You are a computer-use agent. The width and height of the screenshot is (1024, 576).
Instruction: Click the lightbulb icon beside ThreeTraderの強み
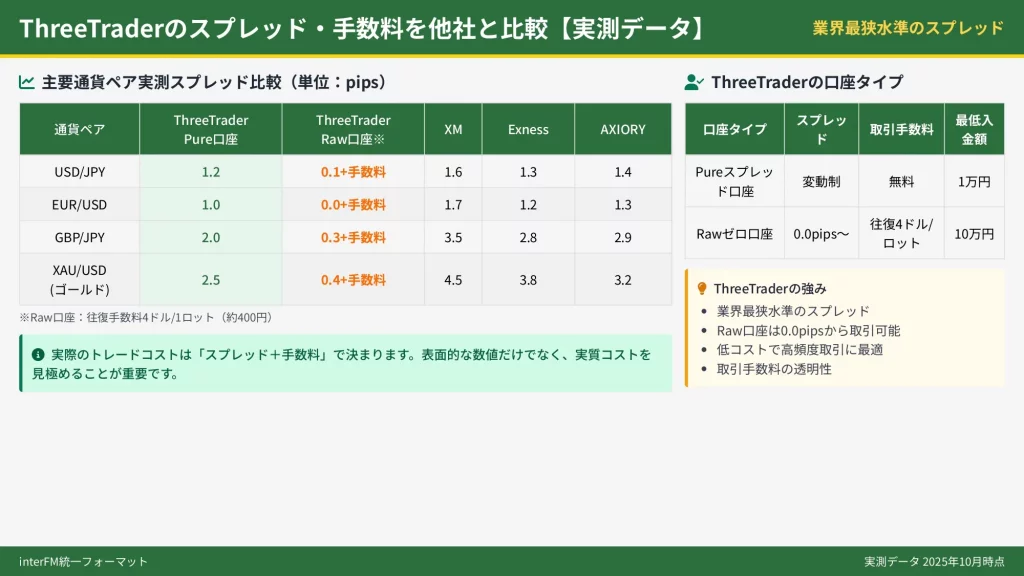click(x=702, y=288)
